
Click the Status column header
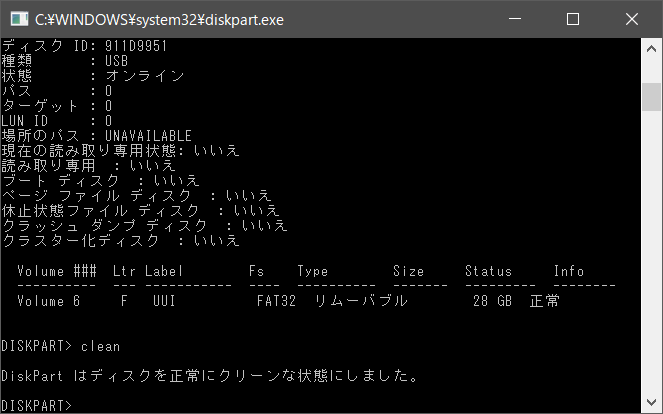coord(488,271)
